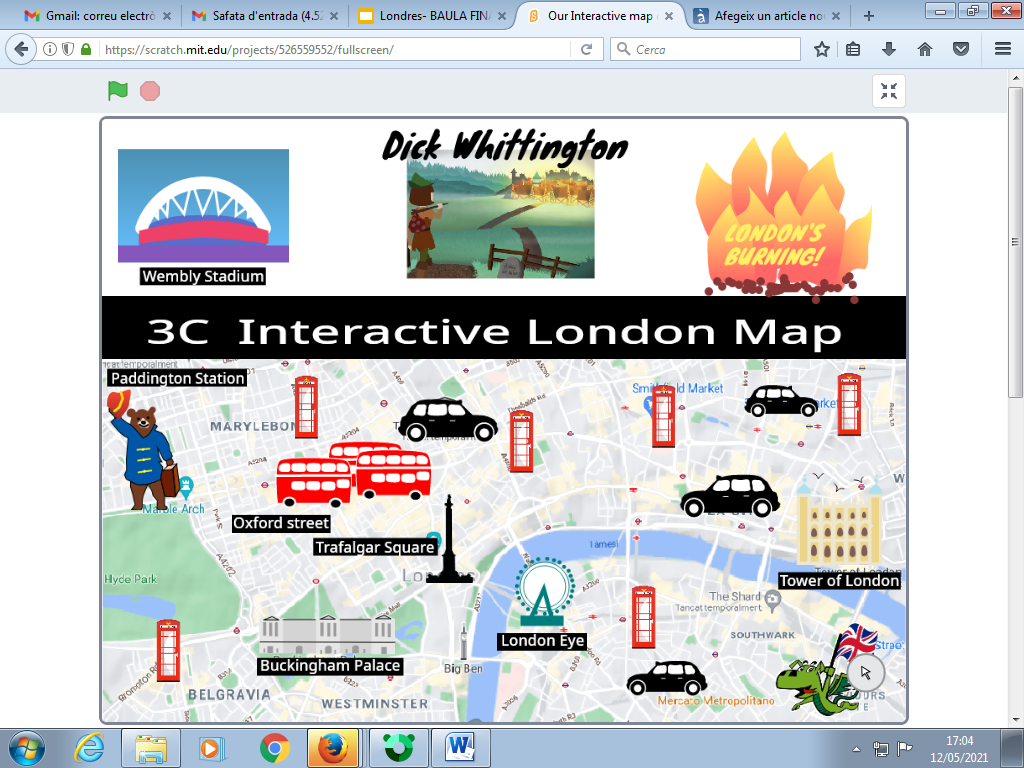This screenshot has width=1024, height=768.
Task: Open the Firefox hamburger menu
Action: [1002, 49]
